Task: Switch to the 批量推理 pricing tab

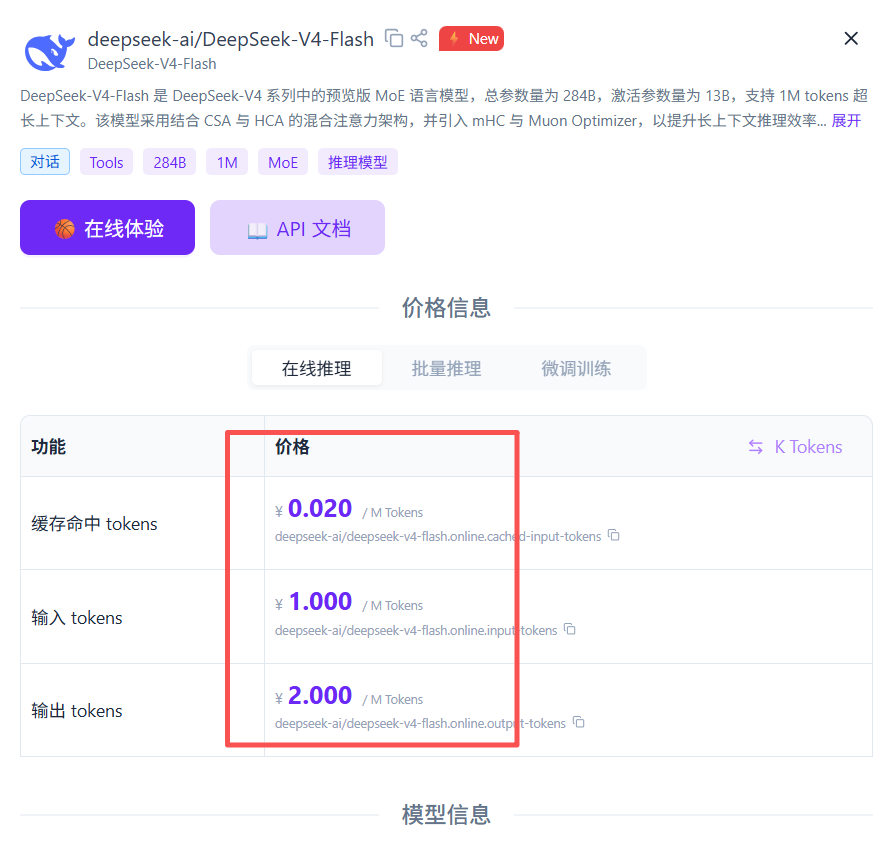Action: pos(446,368)
